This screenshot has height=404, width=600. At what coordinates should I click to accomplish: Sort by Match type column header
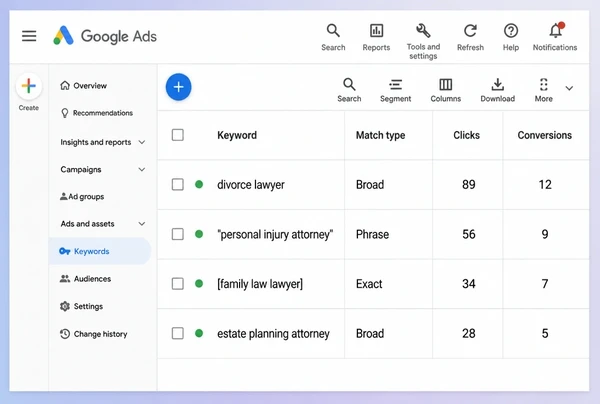pos(380,135)
